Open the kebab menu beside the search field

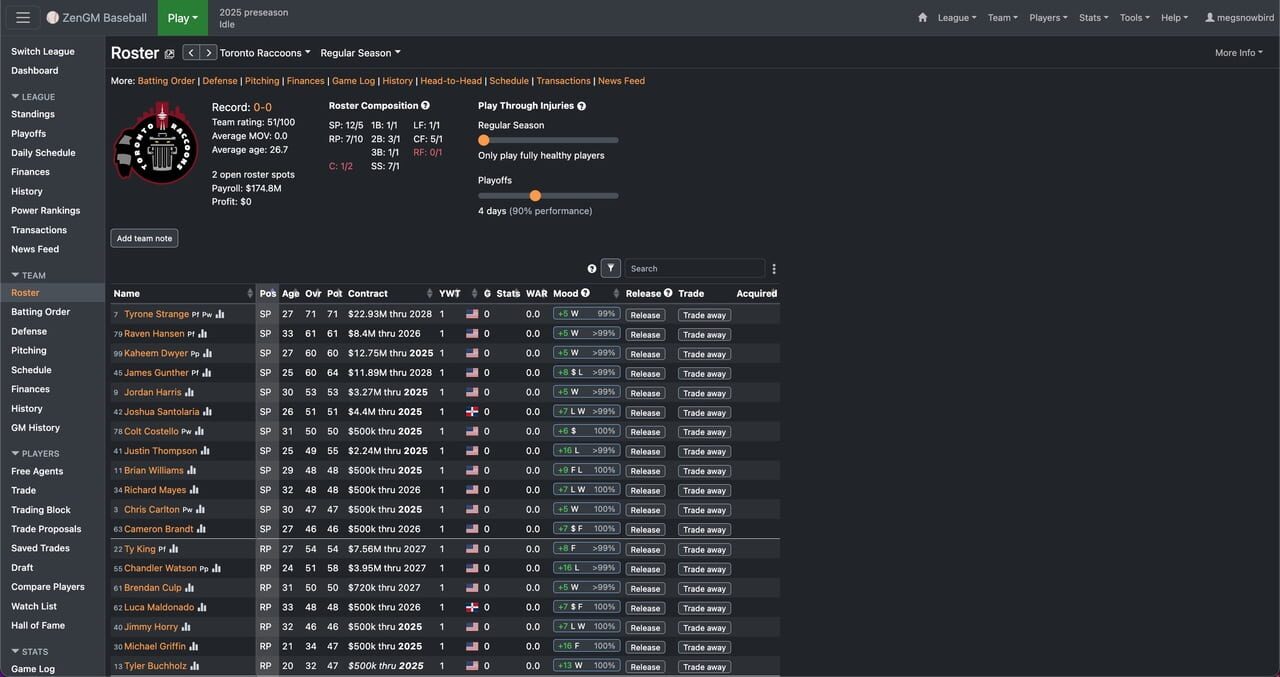tap(774, 268)
